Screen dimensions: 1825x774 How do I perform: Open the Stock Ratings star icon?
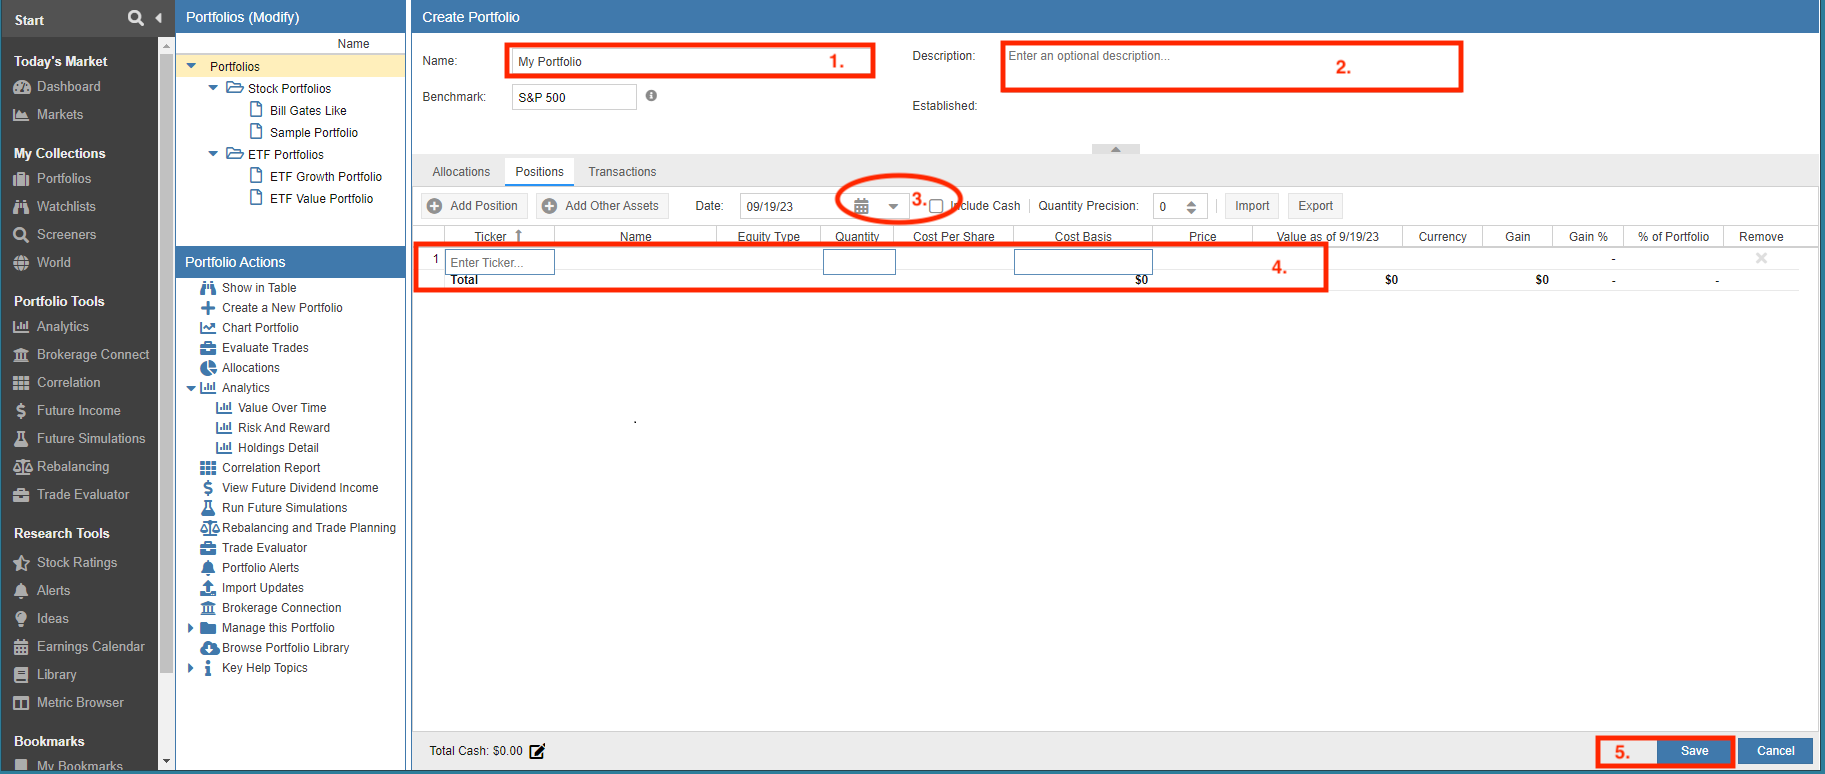click(21, 563)
